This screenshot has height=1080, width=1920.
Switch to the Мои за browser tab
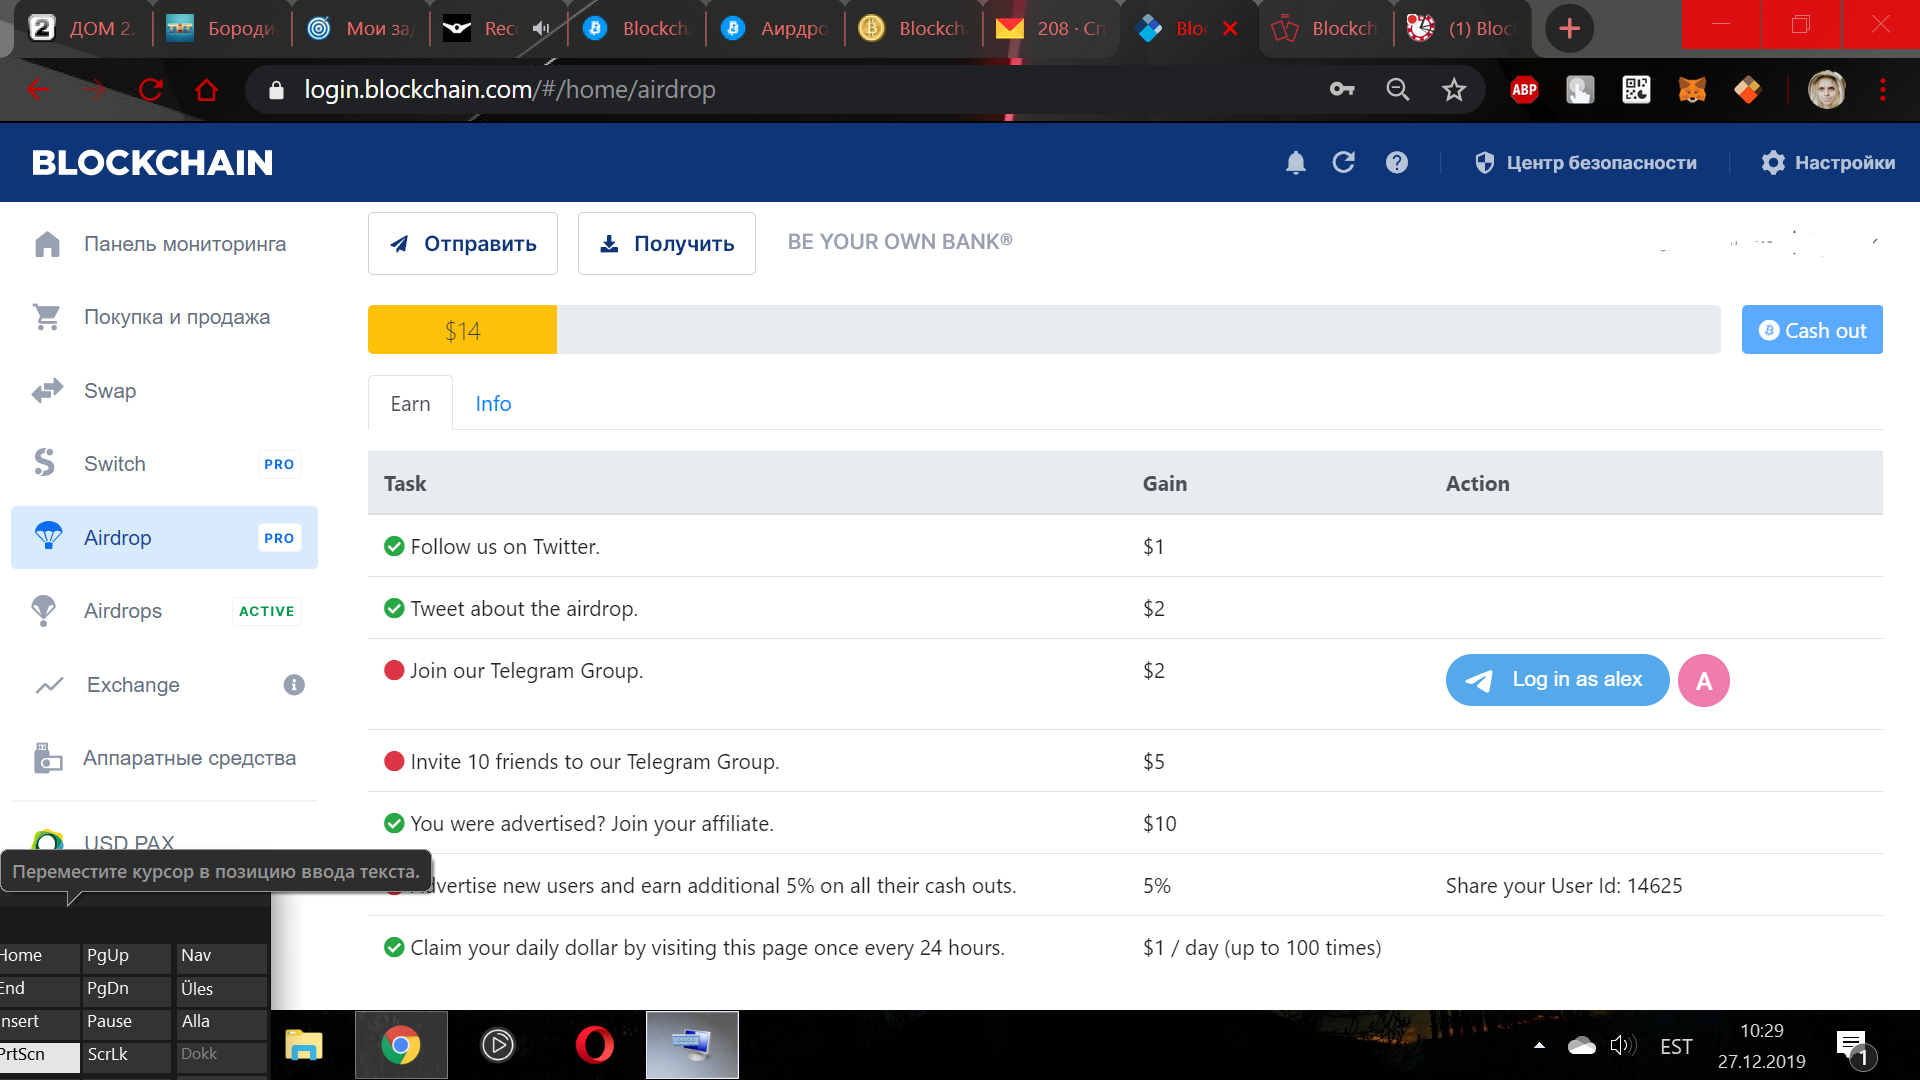360,28
